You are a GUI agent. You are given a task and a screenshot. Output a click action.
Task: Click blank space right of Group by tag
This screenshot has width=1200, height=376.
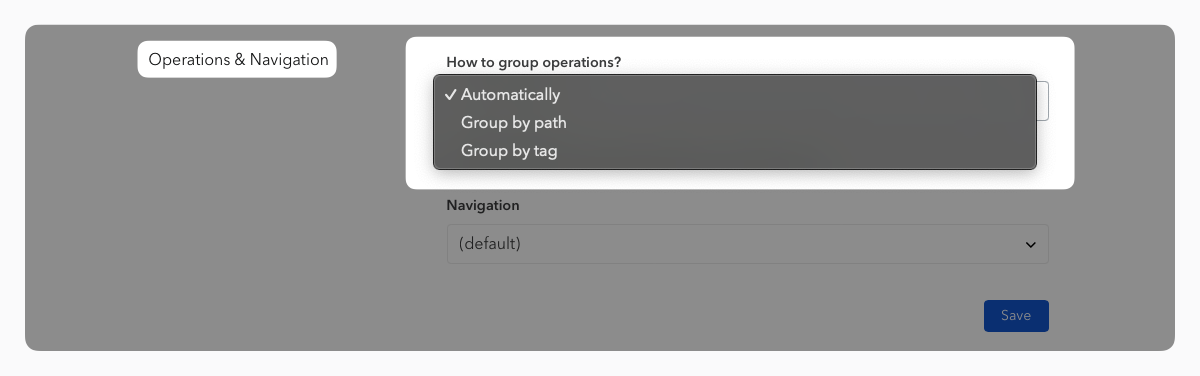(x=800, y=151)
